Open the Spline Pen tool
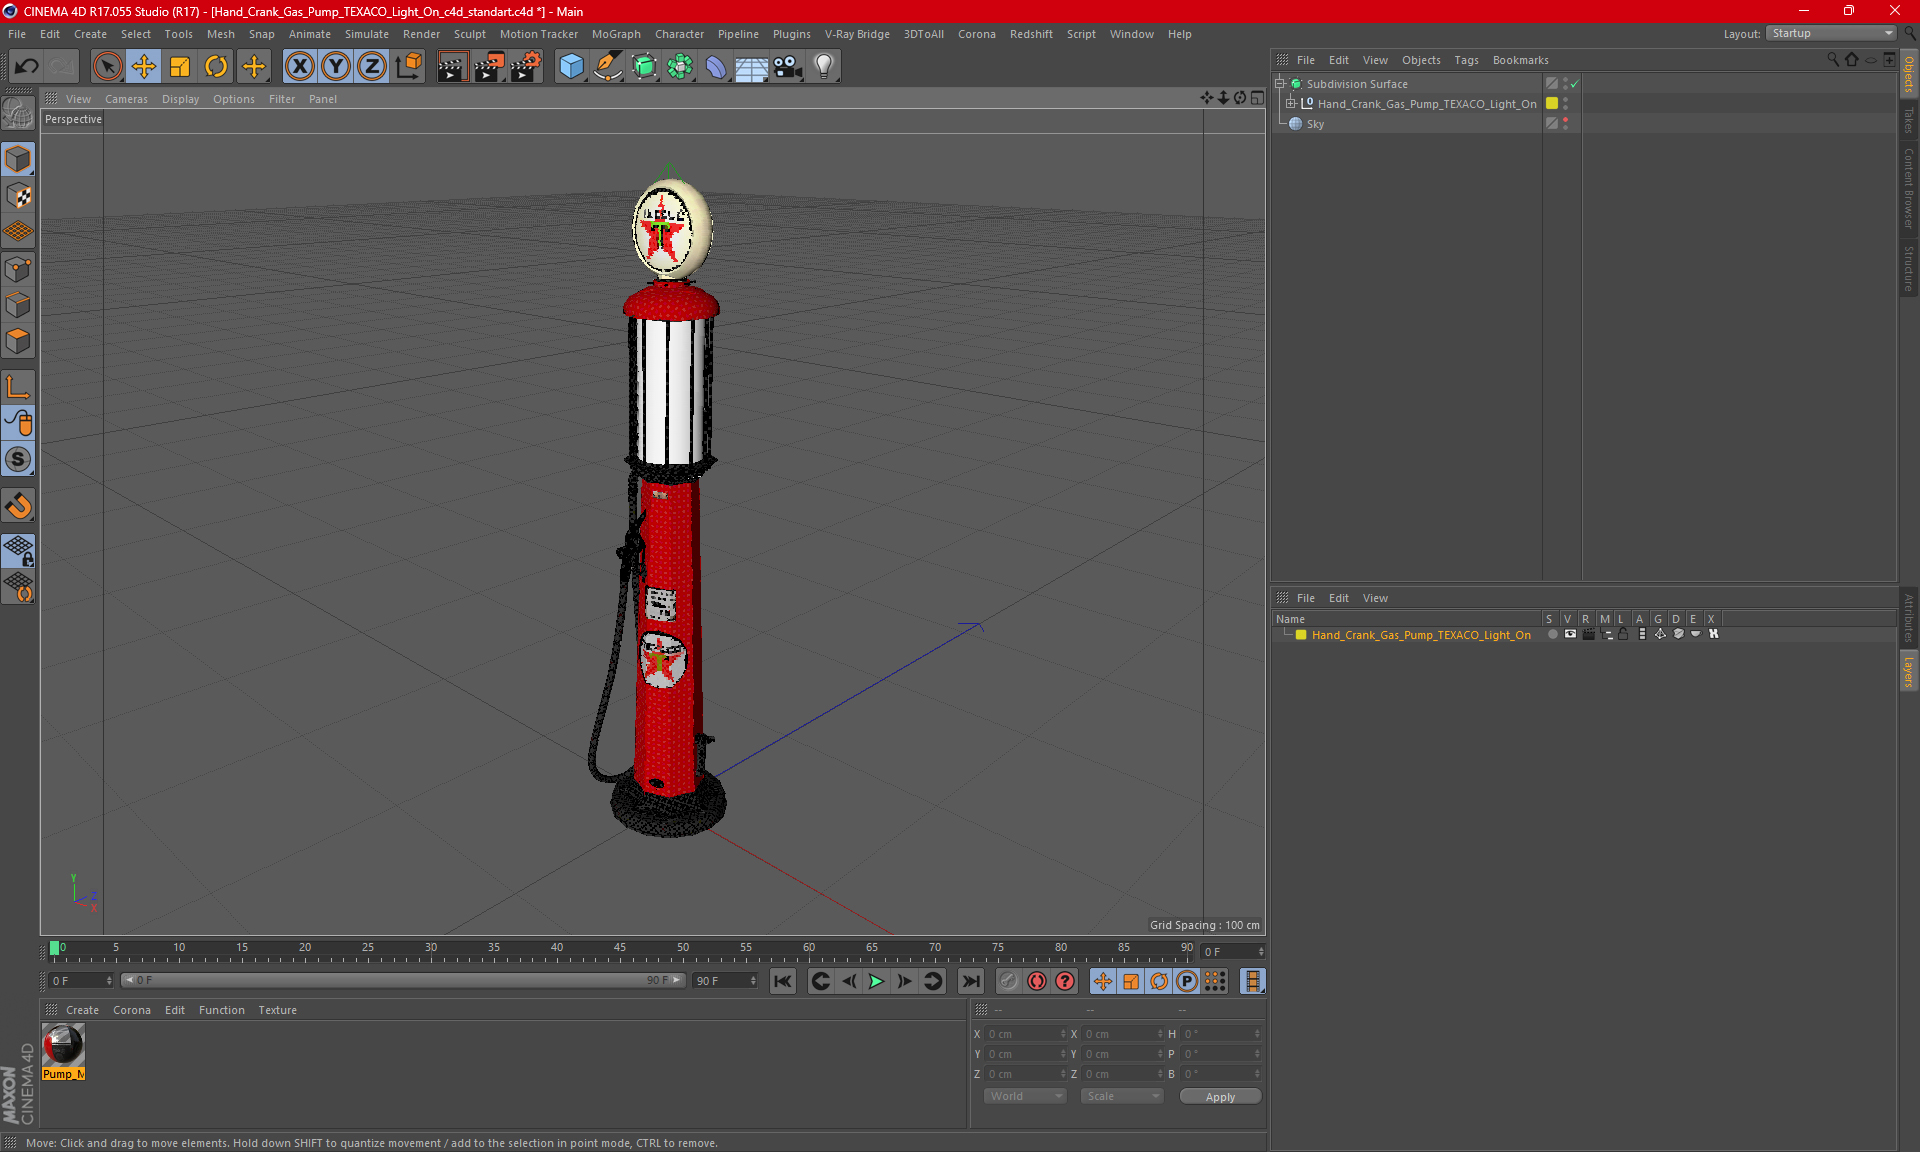The height and width of the screenshot is (1152, 1920). (x=607, y=67)
